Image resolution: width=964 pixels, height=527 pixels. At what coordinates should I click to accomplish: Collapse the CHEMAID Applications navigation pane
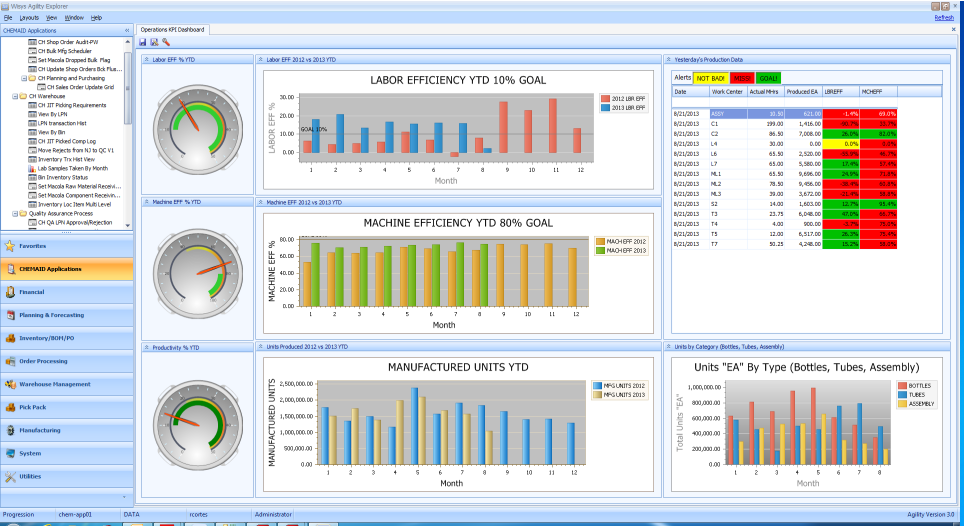click(x=127, y=30)
